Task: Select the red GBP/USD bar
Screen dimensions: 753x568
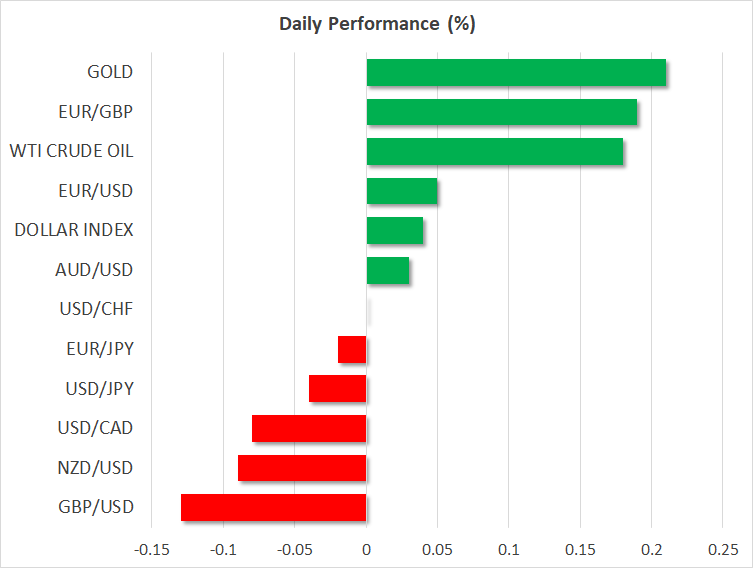Action: pyautogui.click(x=274, y=507)
